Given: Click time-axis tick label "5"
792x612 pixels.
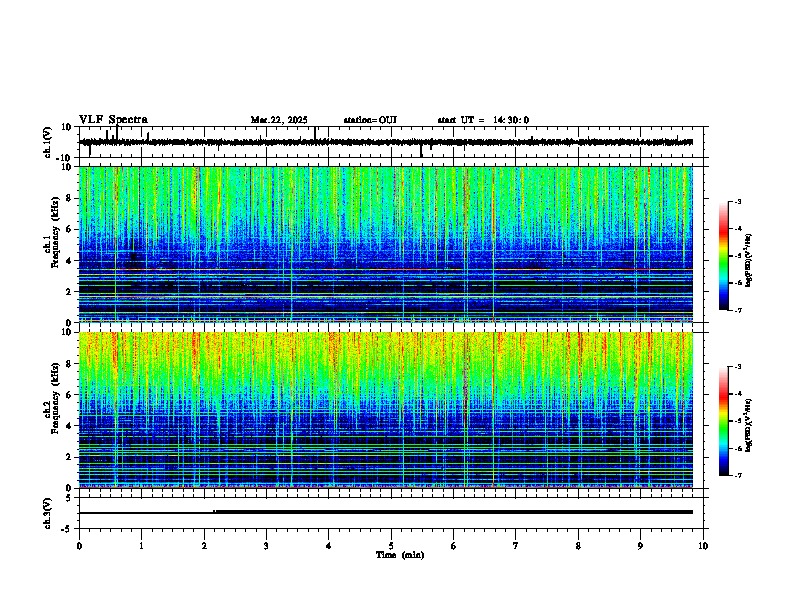Looking at the screenshot, I should (391, 546).
